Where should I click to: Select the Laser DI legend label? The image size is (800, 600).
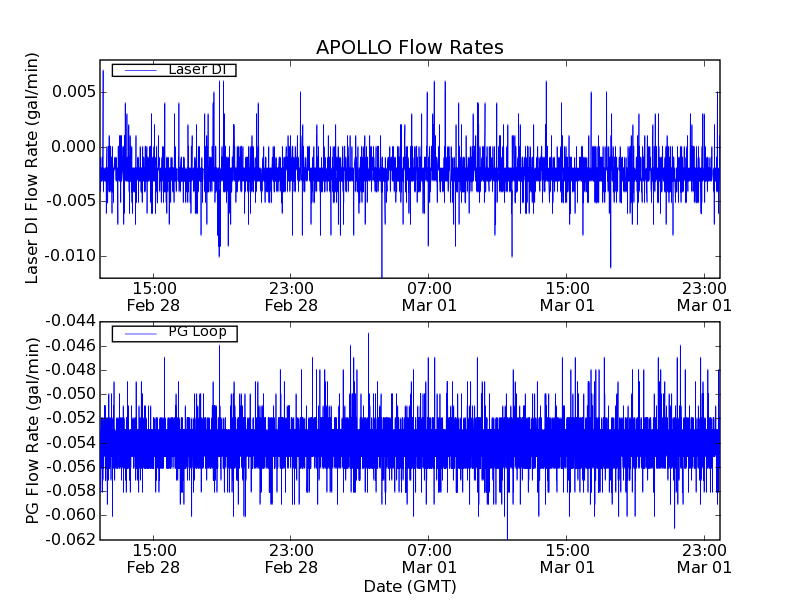pyautogui.click(x=198, y=70)
